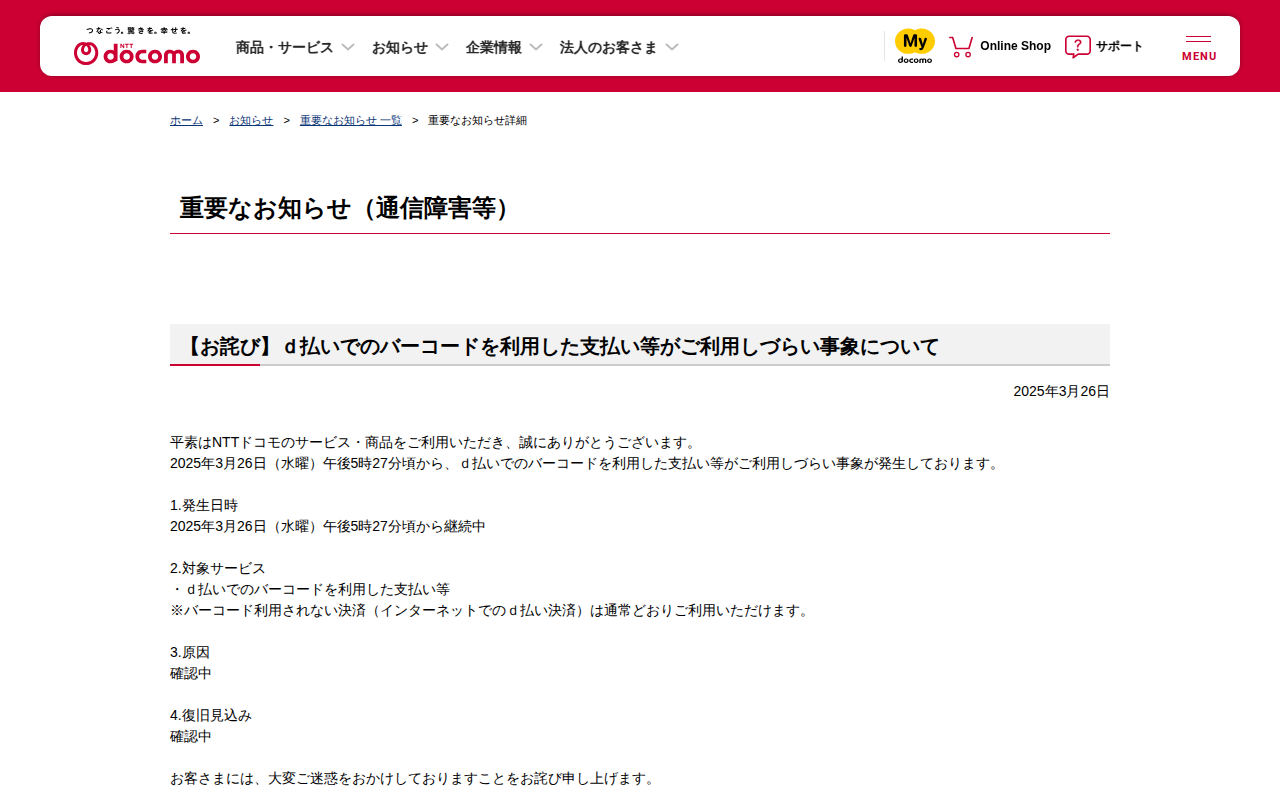Click the お知らせ breadcrumb link
Screen dimensions: 1280x800
click(x=251, y=120)
